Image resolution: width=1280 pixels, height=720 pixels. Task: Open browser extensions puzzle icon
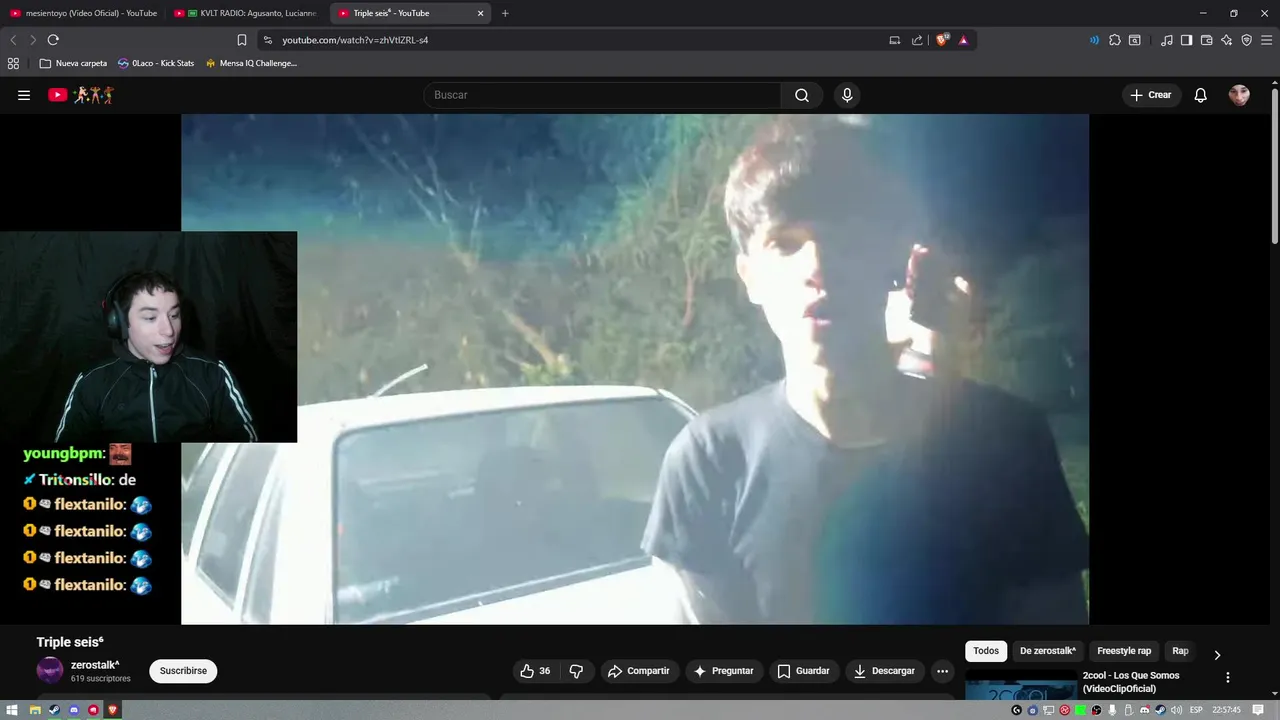click(1115, 40)
